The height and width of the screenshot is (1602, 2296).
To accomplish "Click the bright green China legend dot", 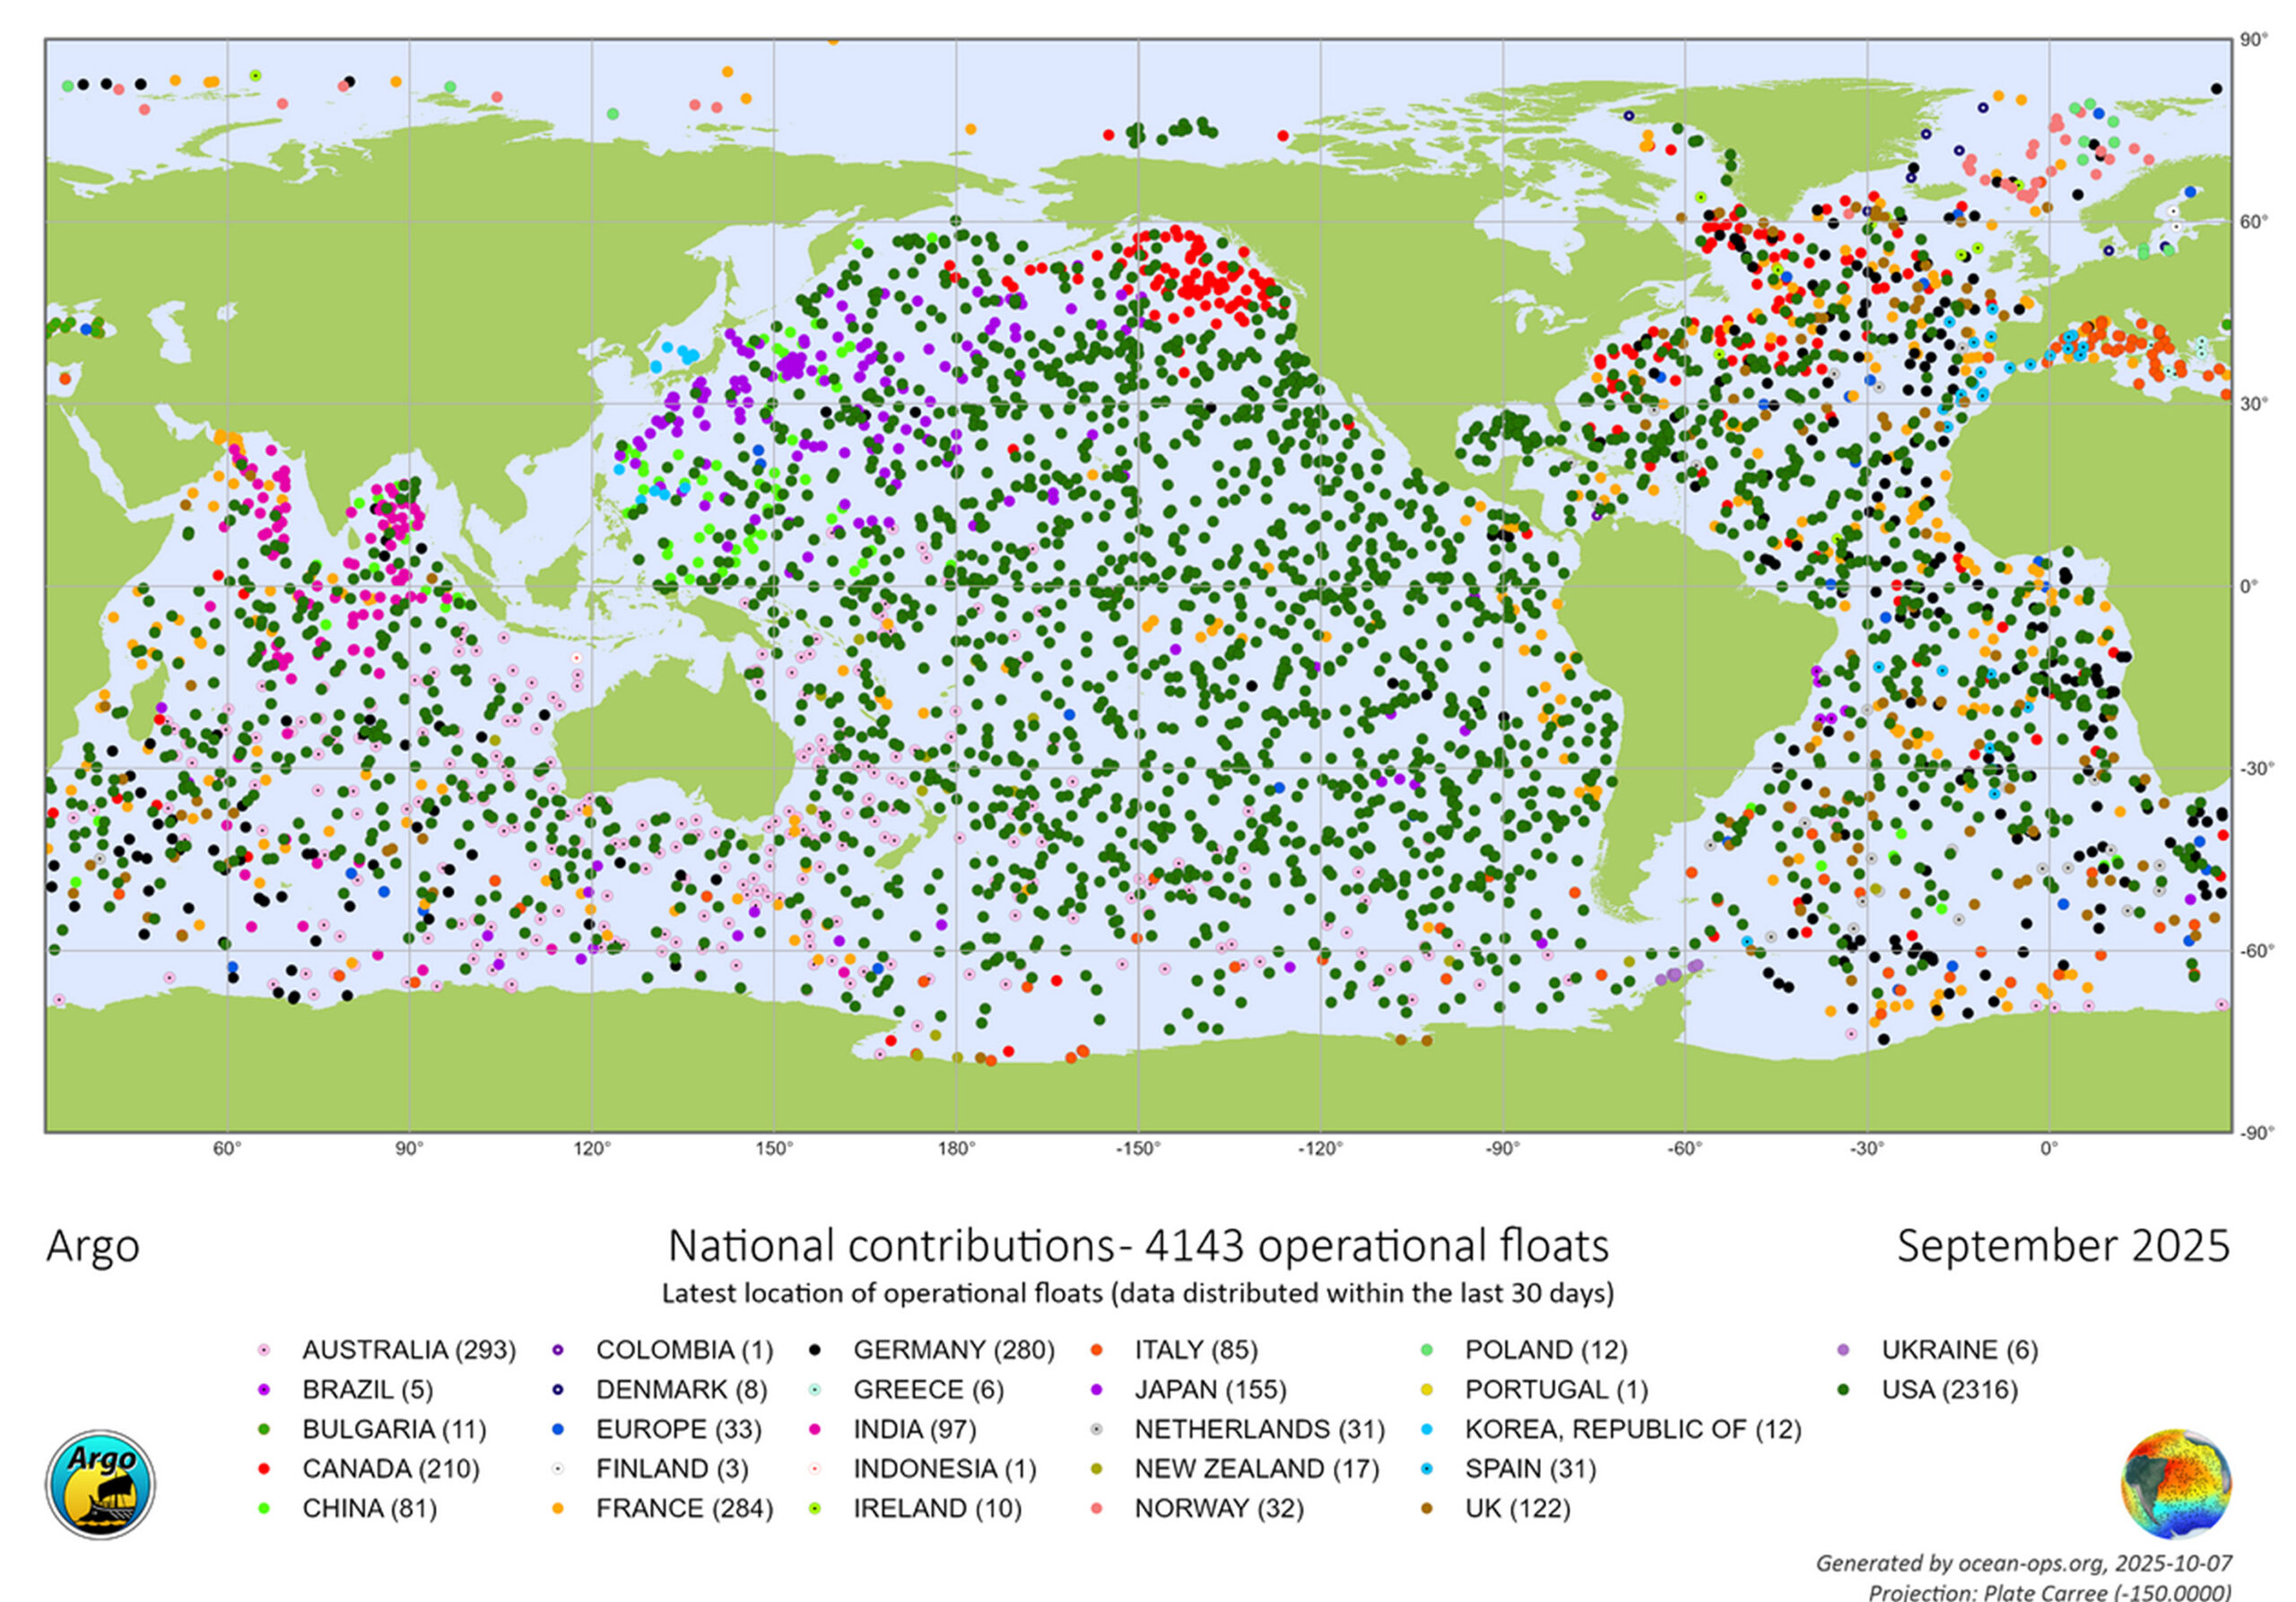I will point(264,1508).
